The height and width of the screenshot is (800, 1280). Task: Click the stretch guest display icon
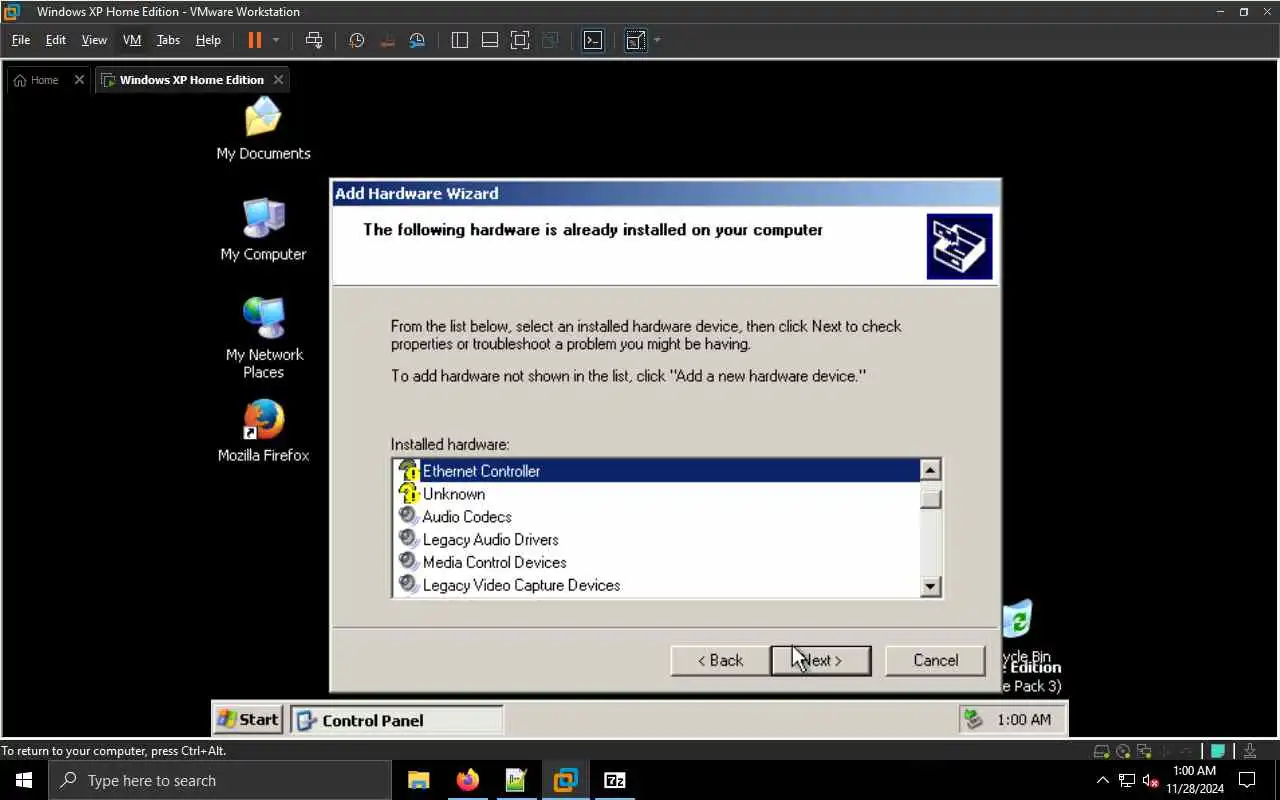click(635, 40)
